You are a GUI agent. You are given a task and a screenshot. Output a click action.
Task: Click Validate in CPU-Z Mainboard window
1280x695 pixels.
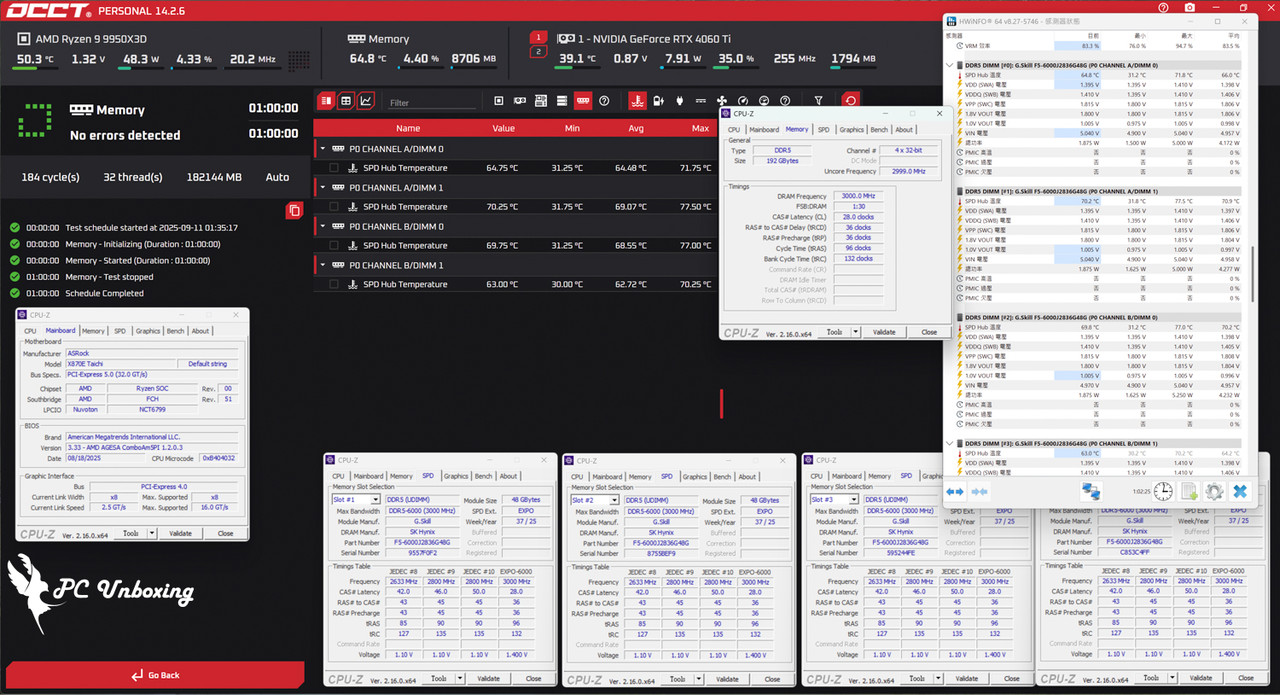[181, 533]
